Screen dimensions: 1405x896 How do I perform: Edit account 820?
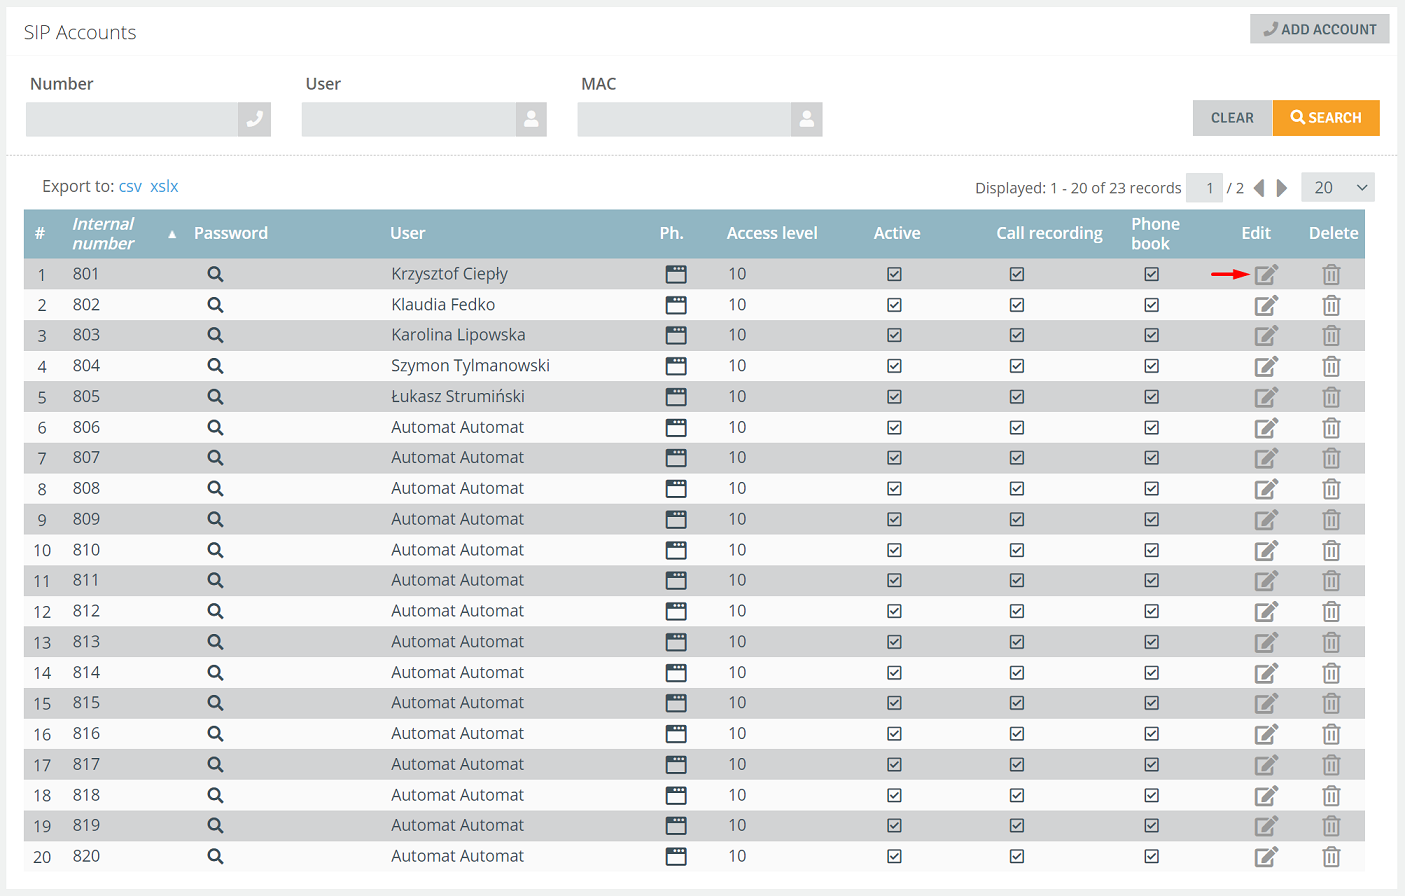tap(1266, 857)
